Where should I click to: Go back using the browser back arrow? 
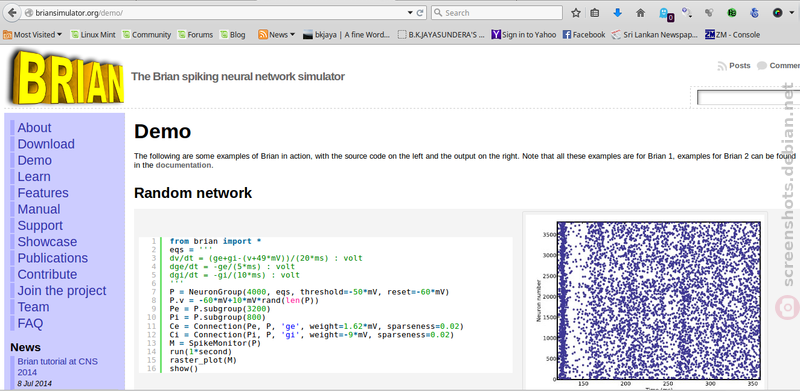click(x=11, y=13)
